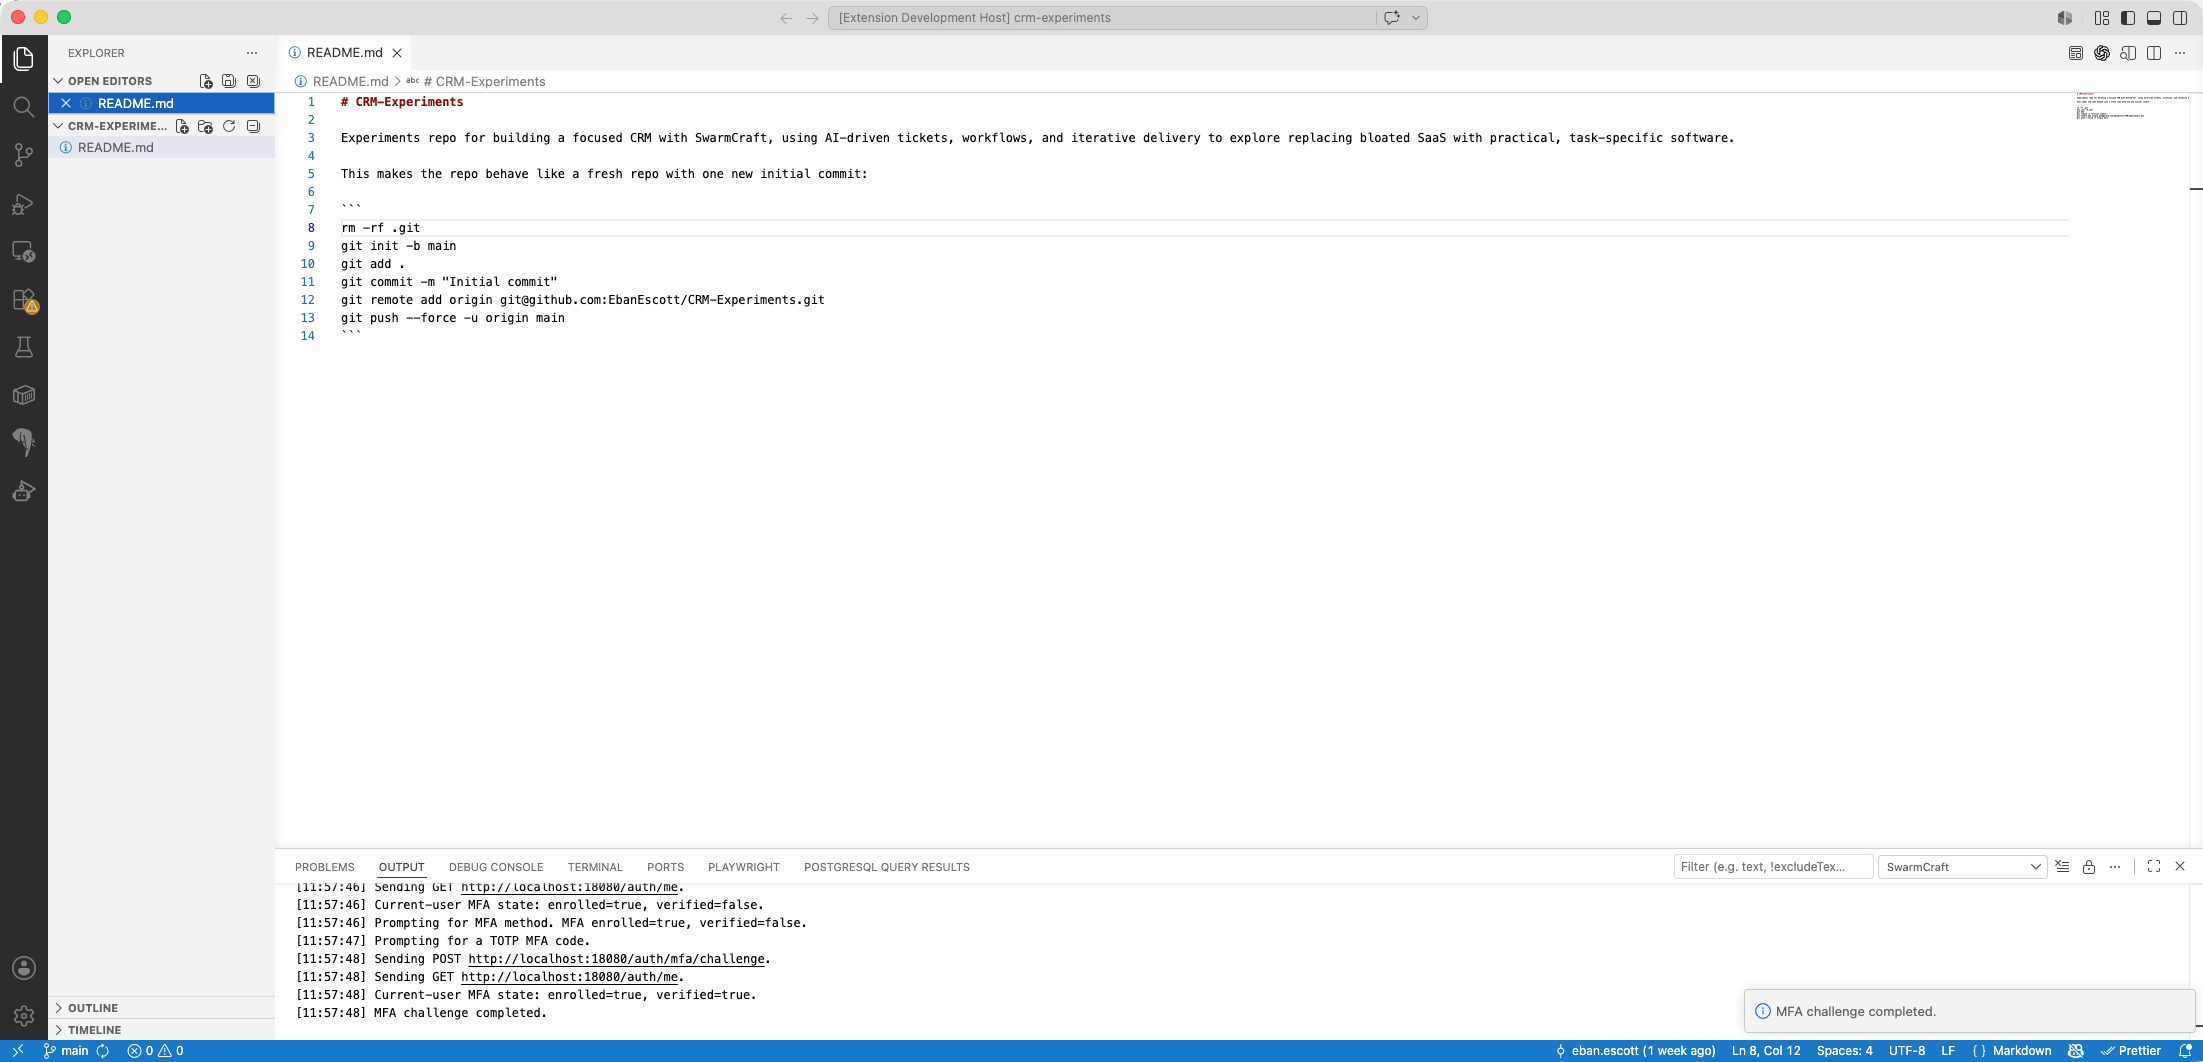Select README.md in the CRM-EXPERIMENTS file tree
Image resolution: width=2203 pixels, height=1062 pixels.
pyautogui.click(x=161, y=147)
